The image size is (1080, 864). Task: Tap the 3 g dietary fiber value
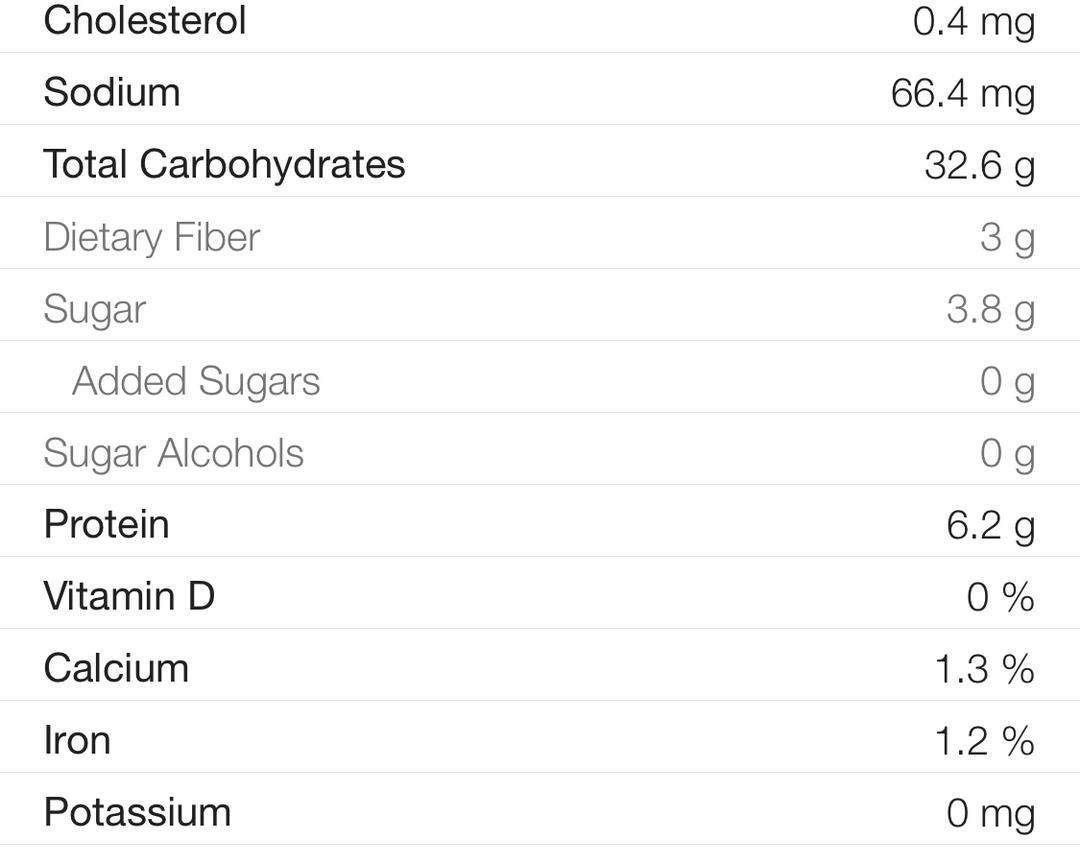point(1006,238)
